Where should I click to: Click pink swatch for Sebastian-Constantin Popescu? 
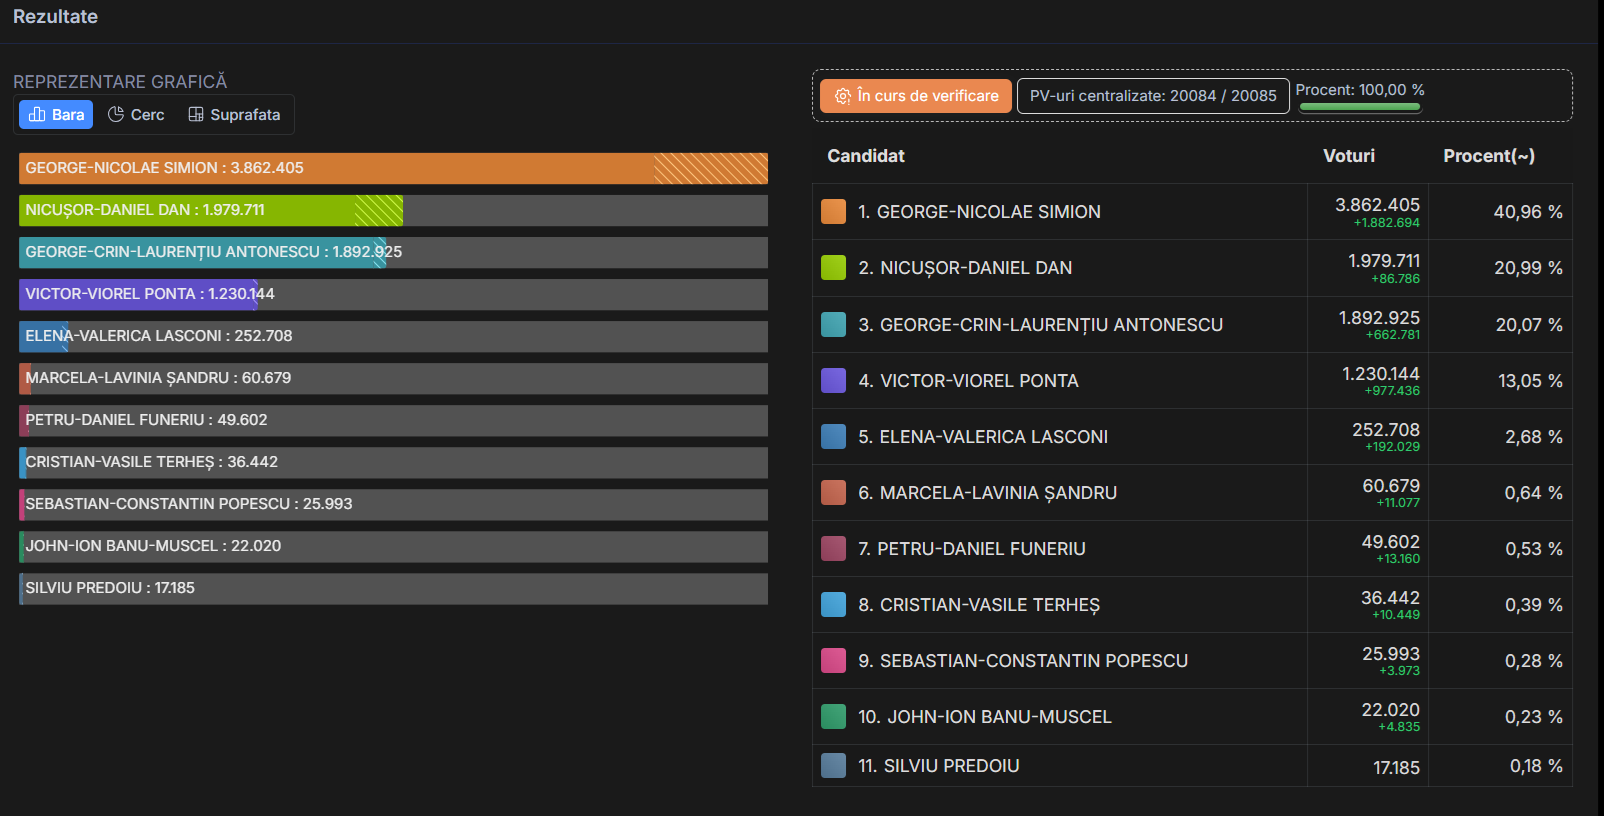click(833, 661)
